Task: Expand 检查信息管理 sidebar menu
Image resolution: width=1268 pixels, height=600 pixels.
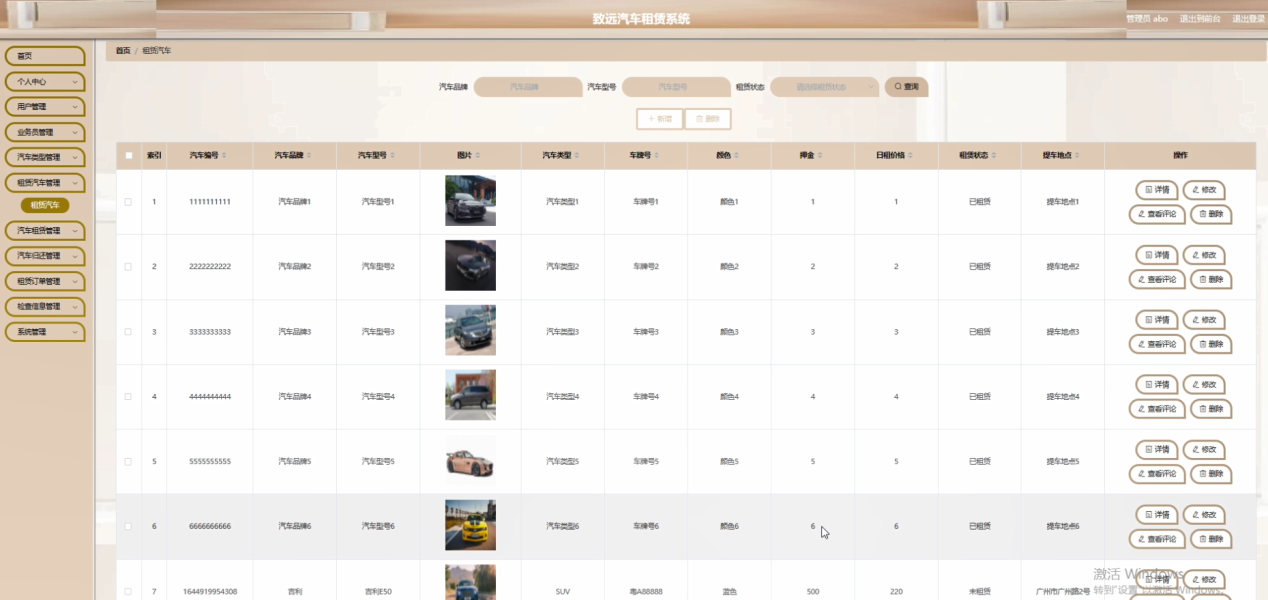Action: pyautogui.click(x=45, y=306)
